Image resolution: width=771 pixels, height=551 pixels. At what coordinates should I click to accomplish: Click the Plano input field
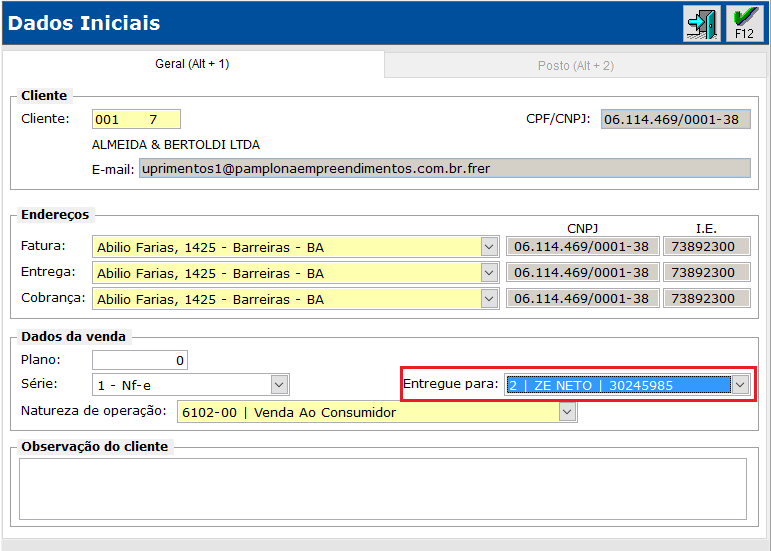(x=140, y=360)
